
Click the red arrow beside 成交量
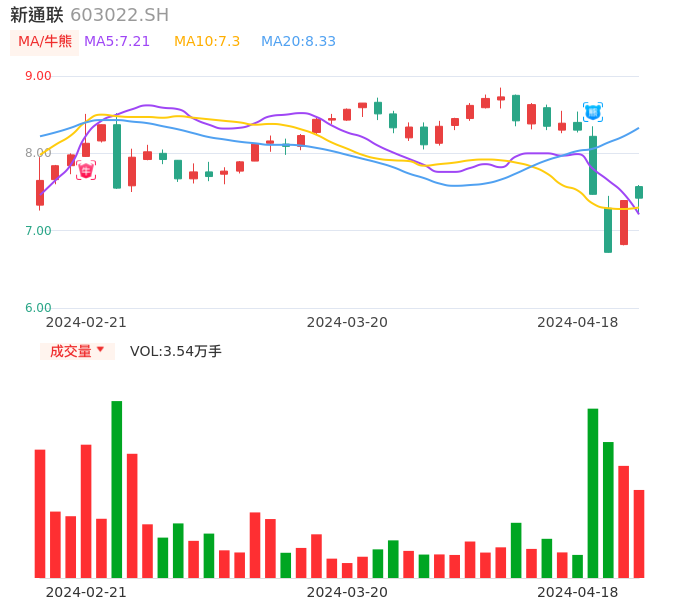(x=100, y=350)
